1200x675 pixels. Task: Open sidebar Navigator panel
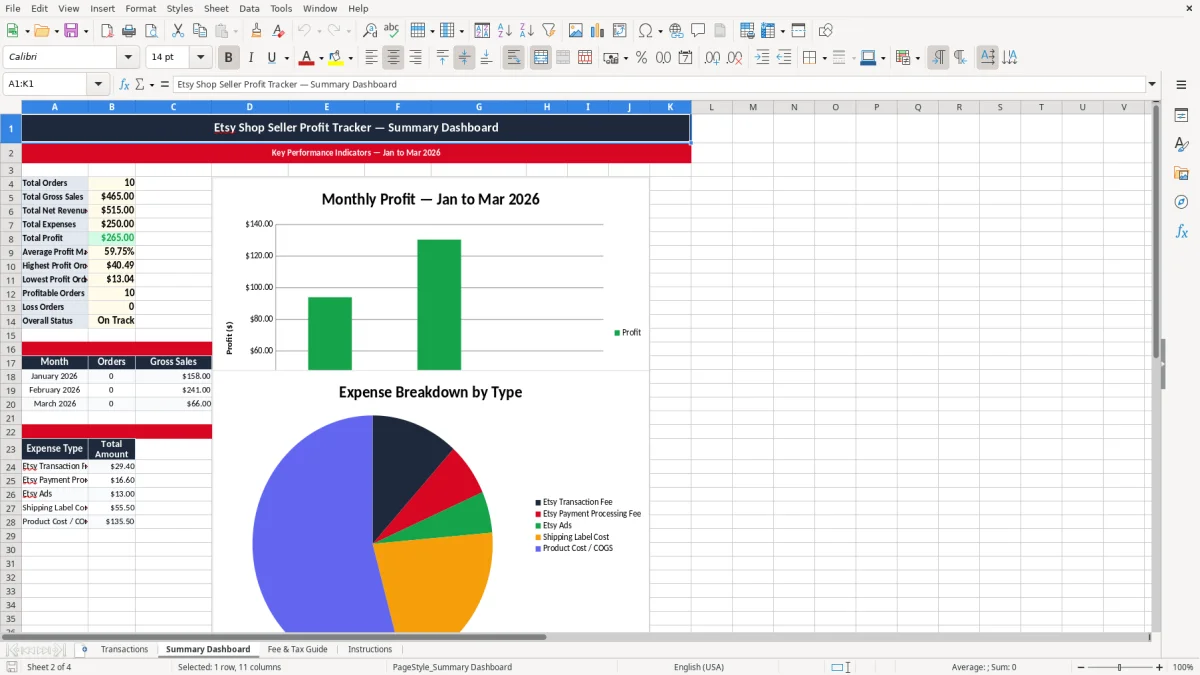point(1181,202)
